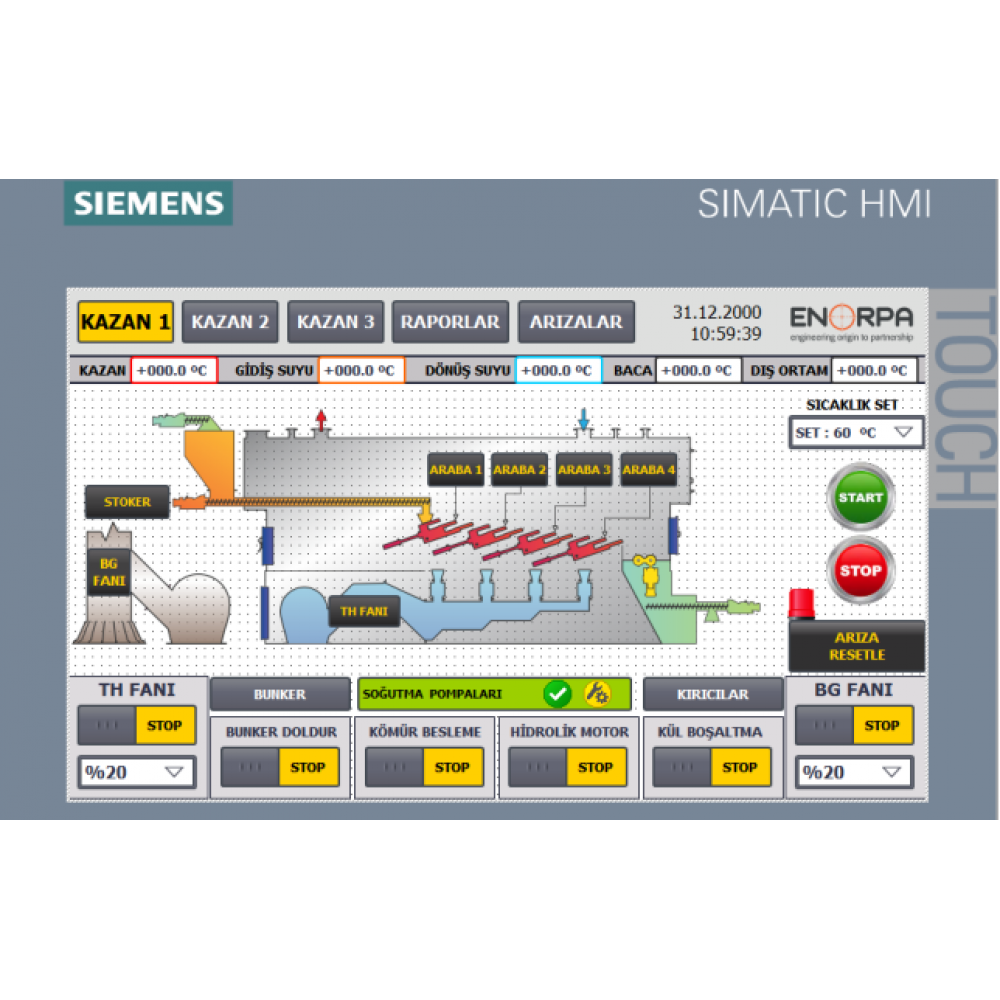Click the GİDİŞ SUYU temperature field
This screenshot has height=1000, width=1000.
[362, 370]
